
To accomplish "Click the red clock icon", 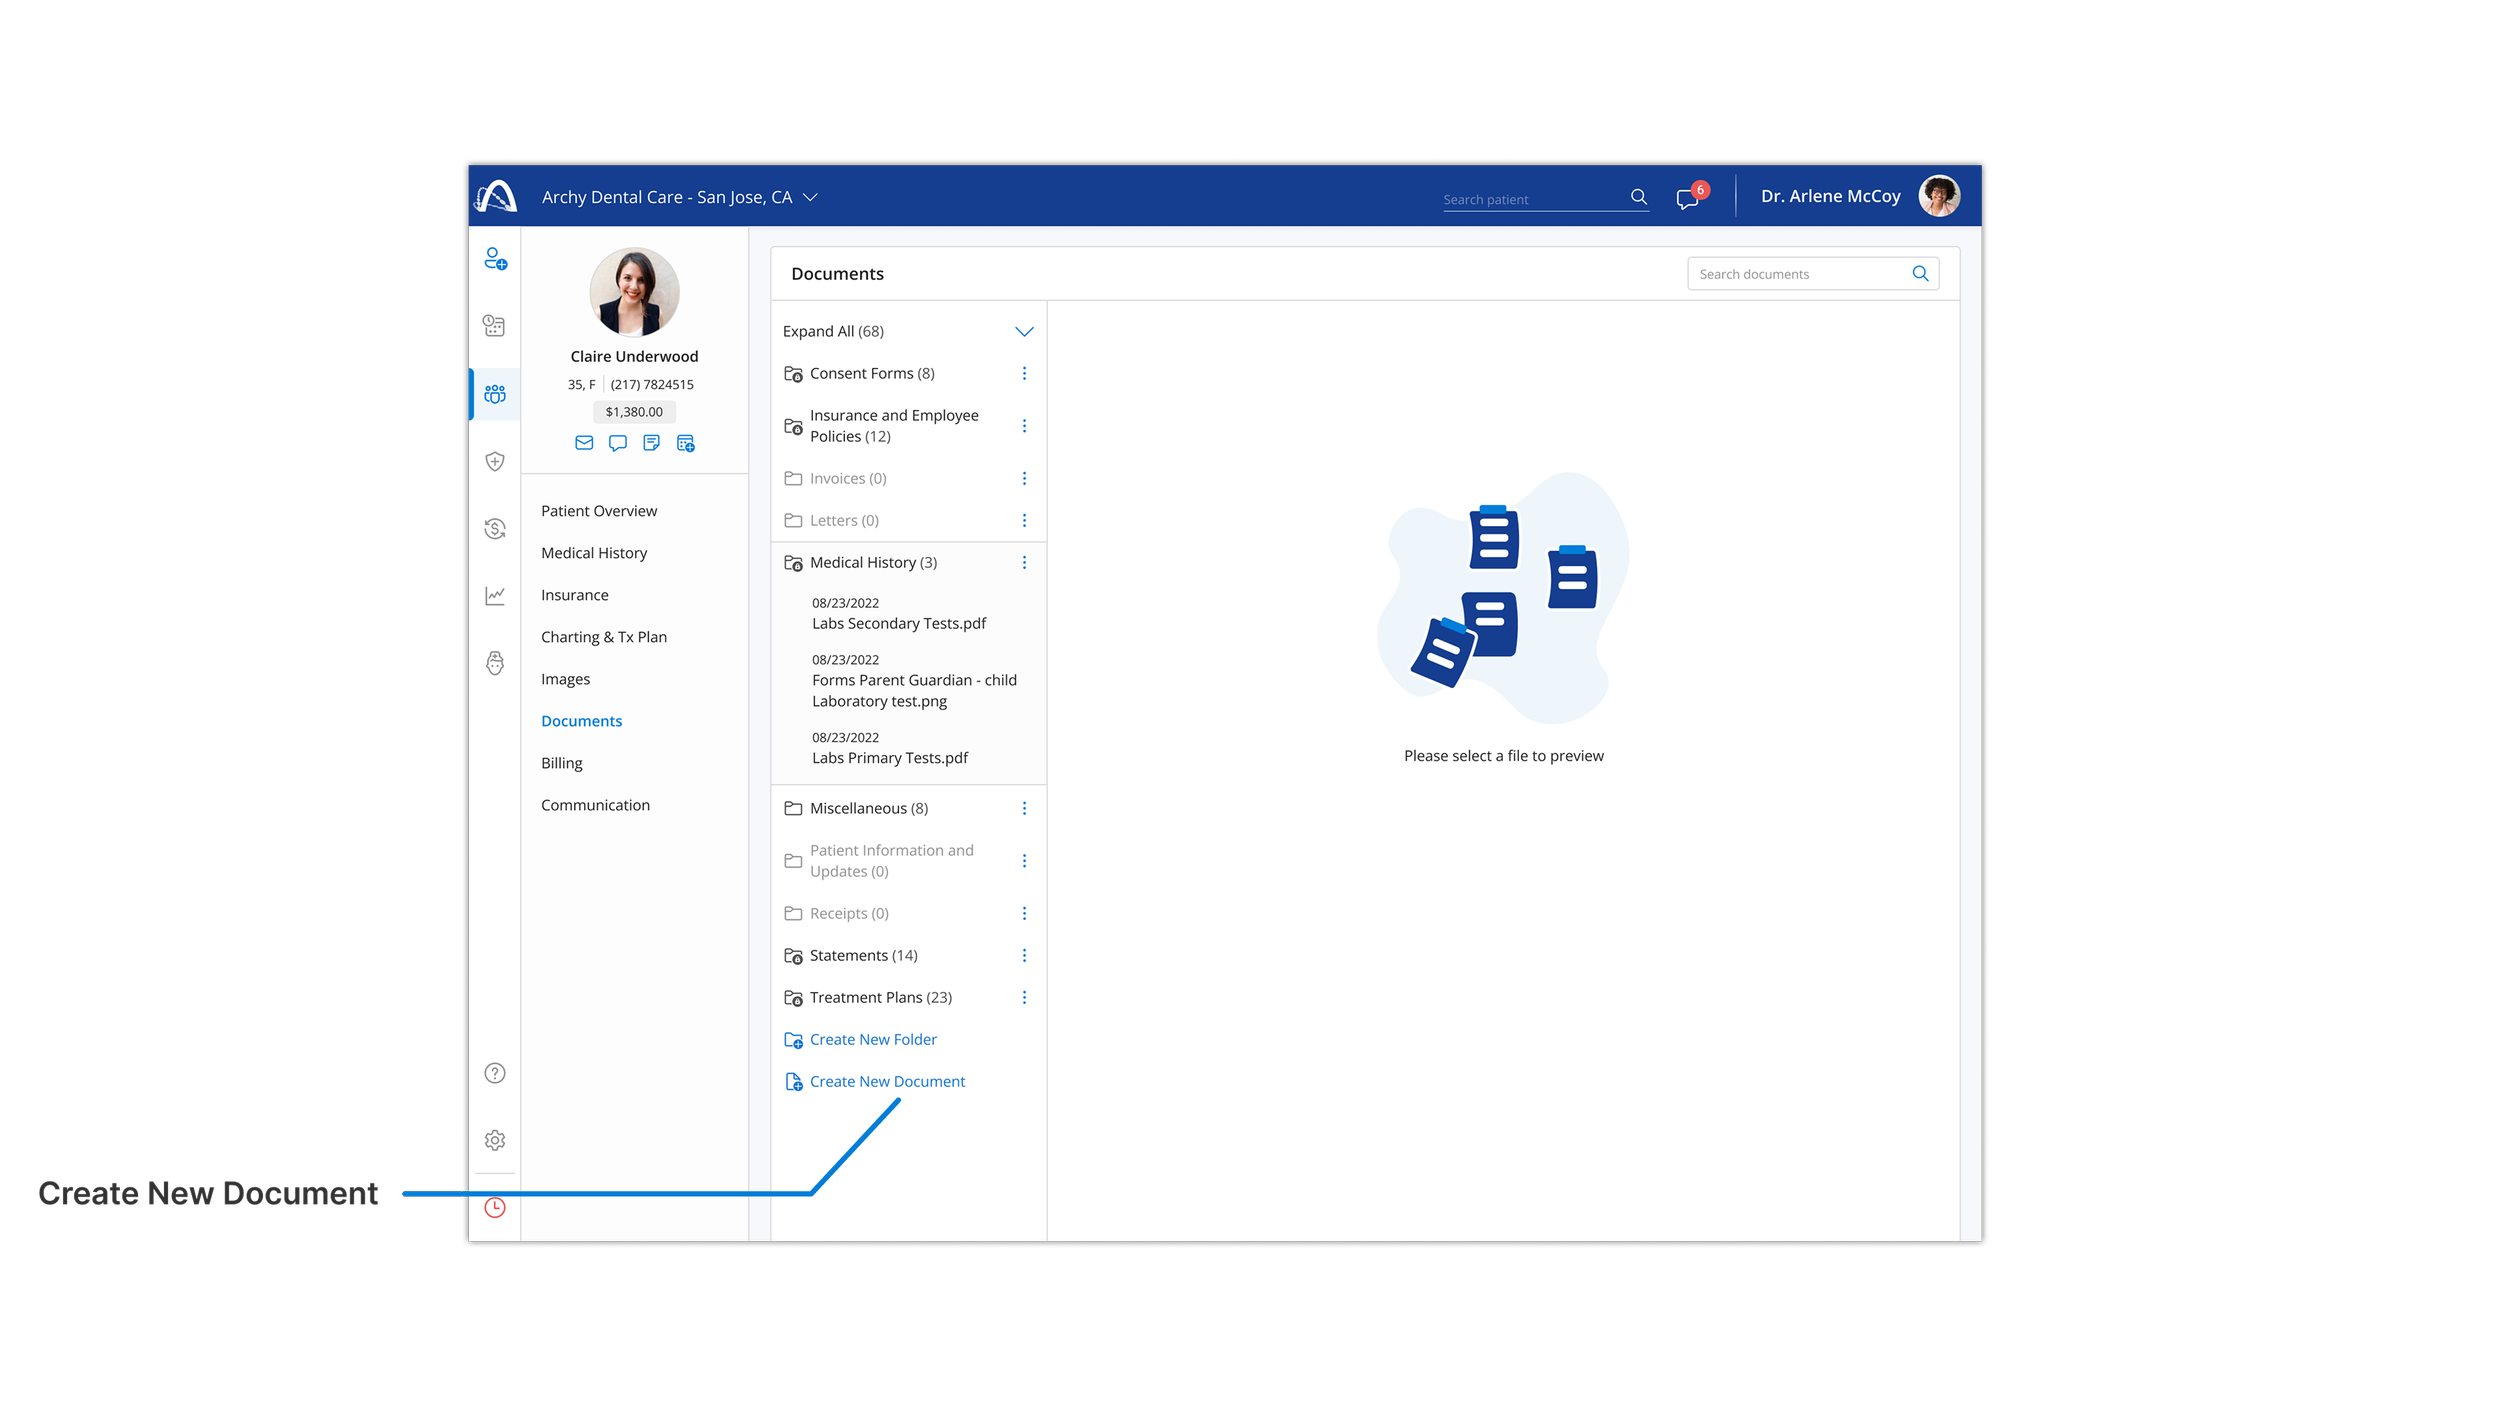I will [495, 1207].
